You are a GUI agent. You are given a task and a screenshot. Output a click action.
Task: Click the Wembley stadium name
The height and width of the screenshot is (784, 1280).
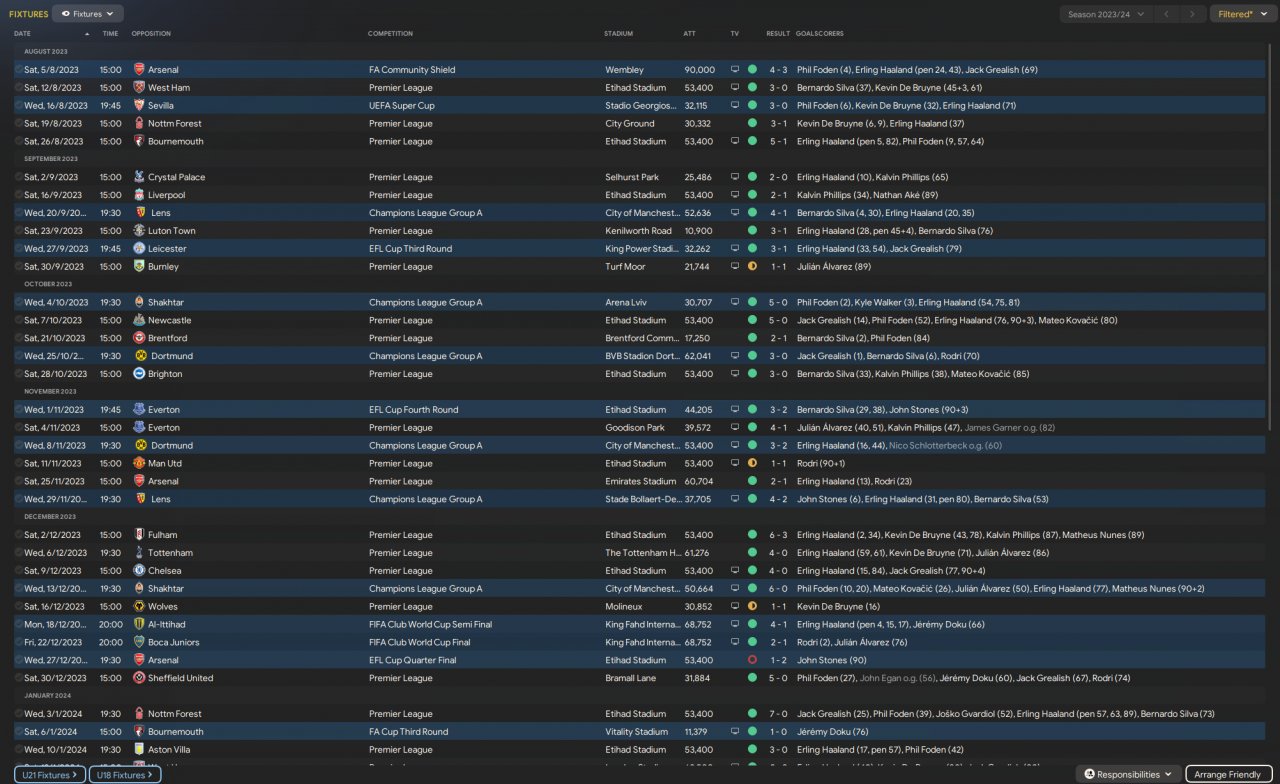622,70
